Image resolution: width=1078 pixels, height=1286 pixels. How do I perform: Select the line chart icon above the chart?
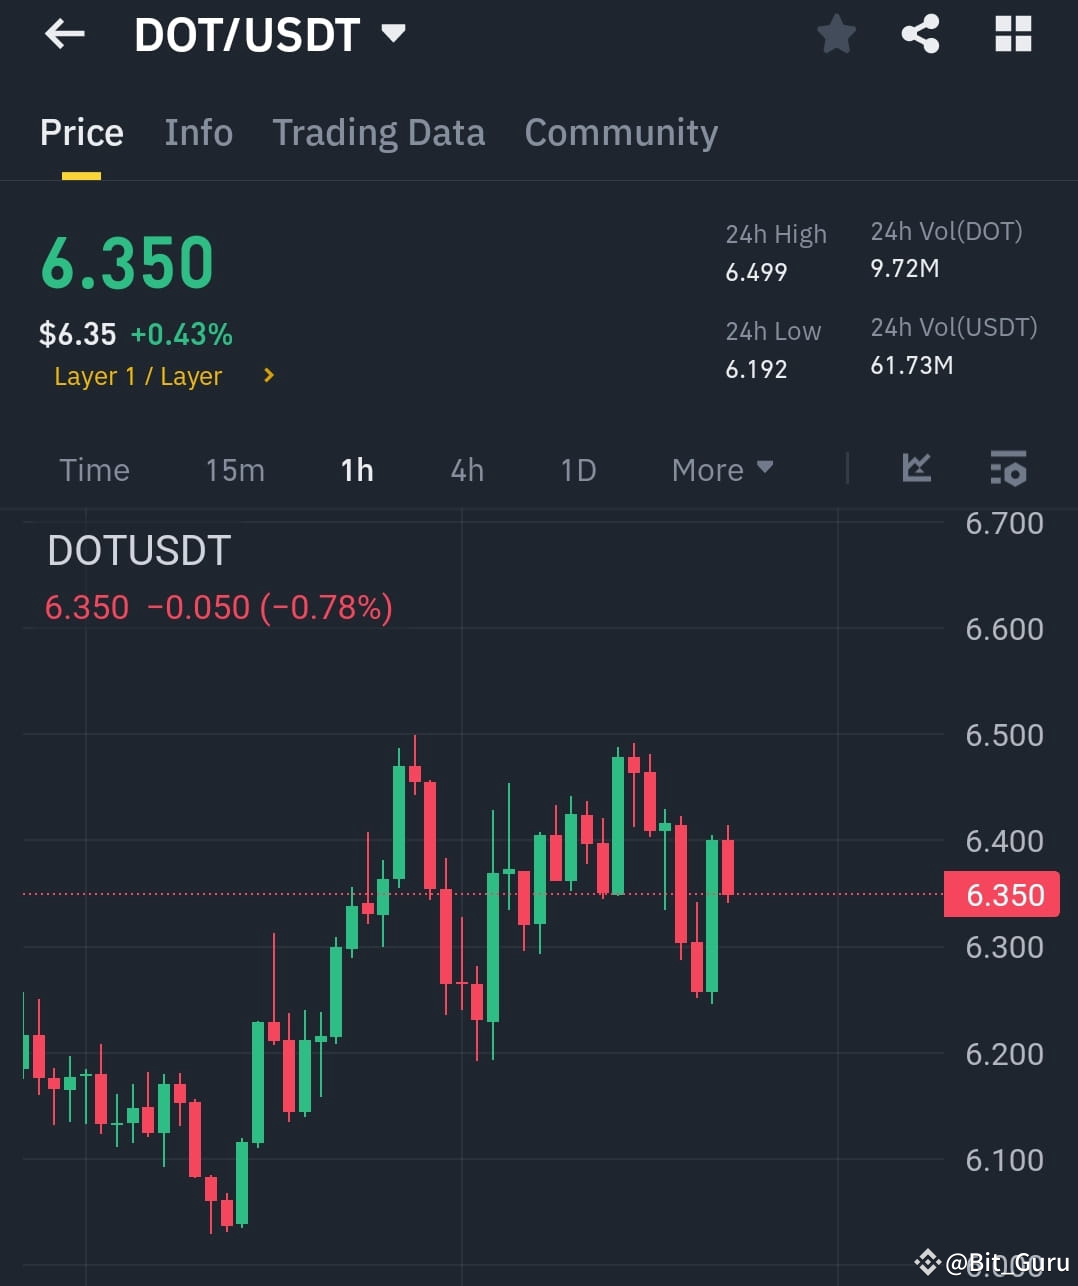[x=916, y=469]
